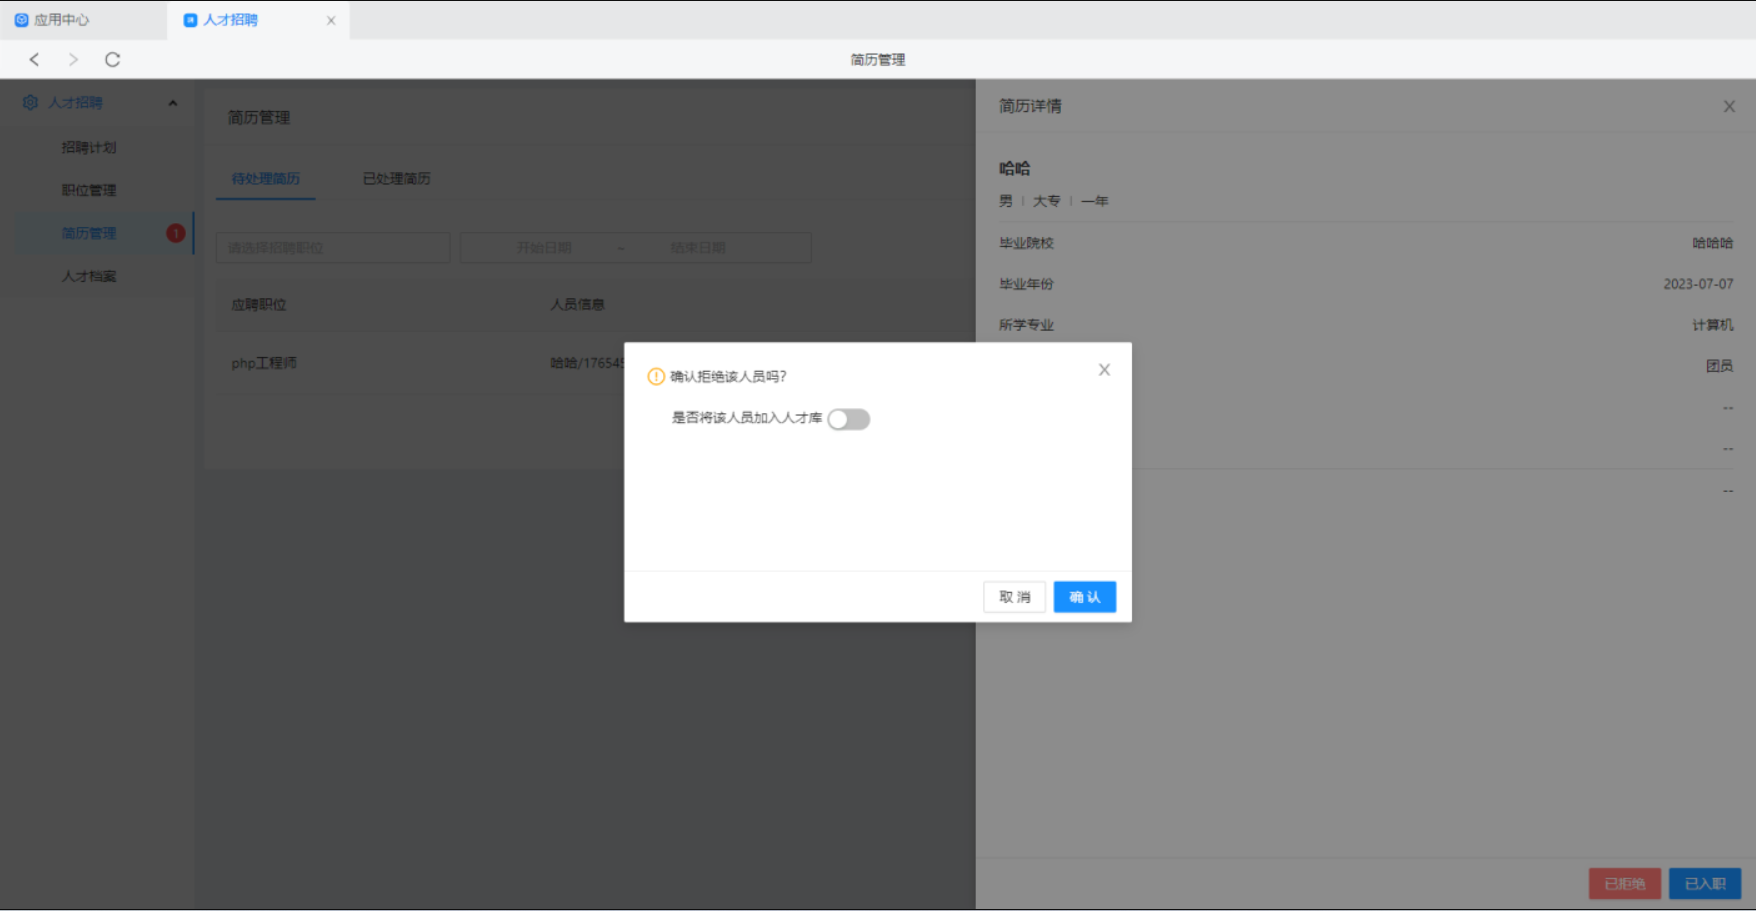Click the browser back arrow icon
The image size is (1756, 911).
click(35, 60)
